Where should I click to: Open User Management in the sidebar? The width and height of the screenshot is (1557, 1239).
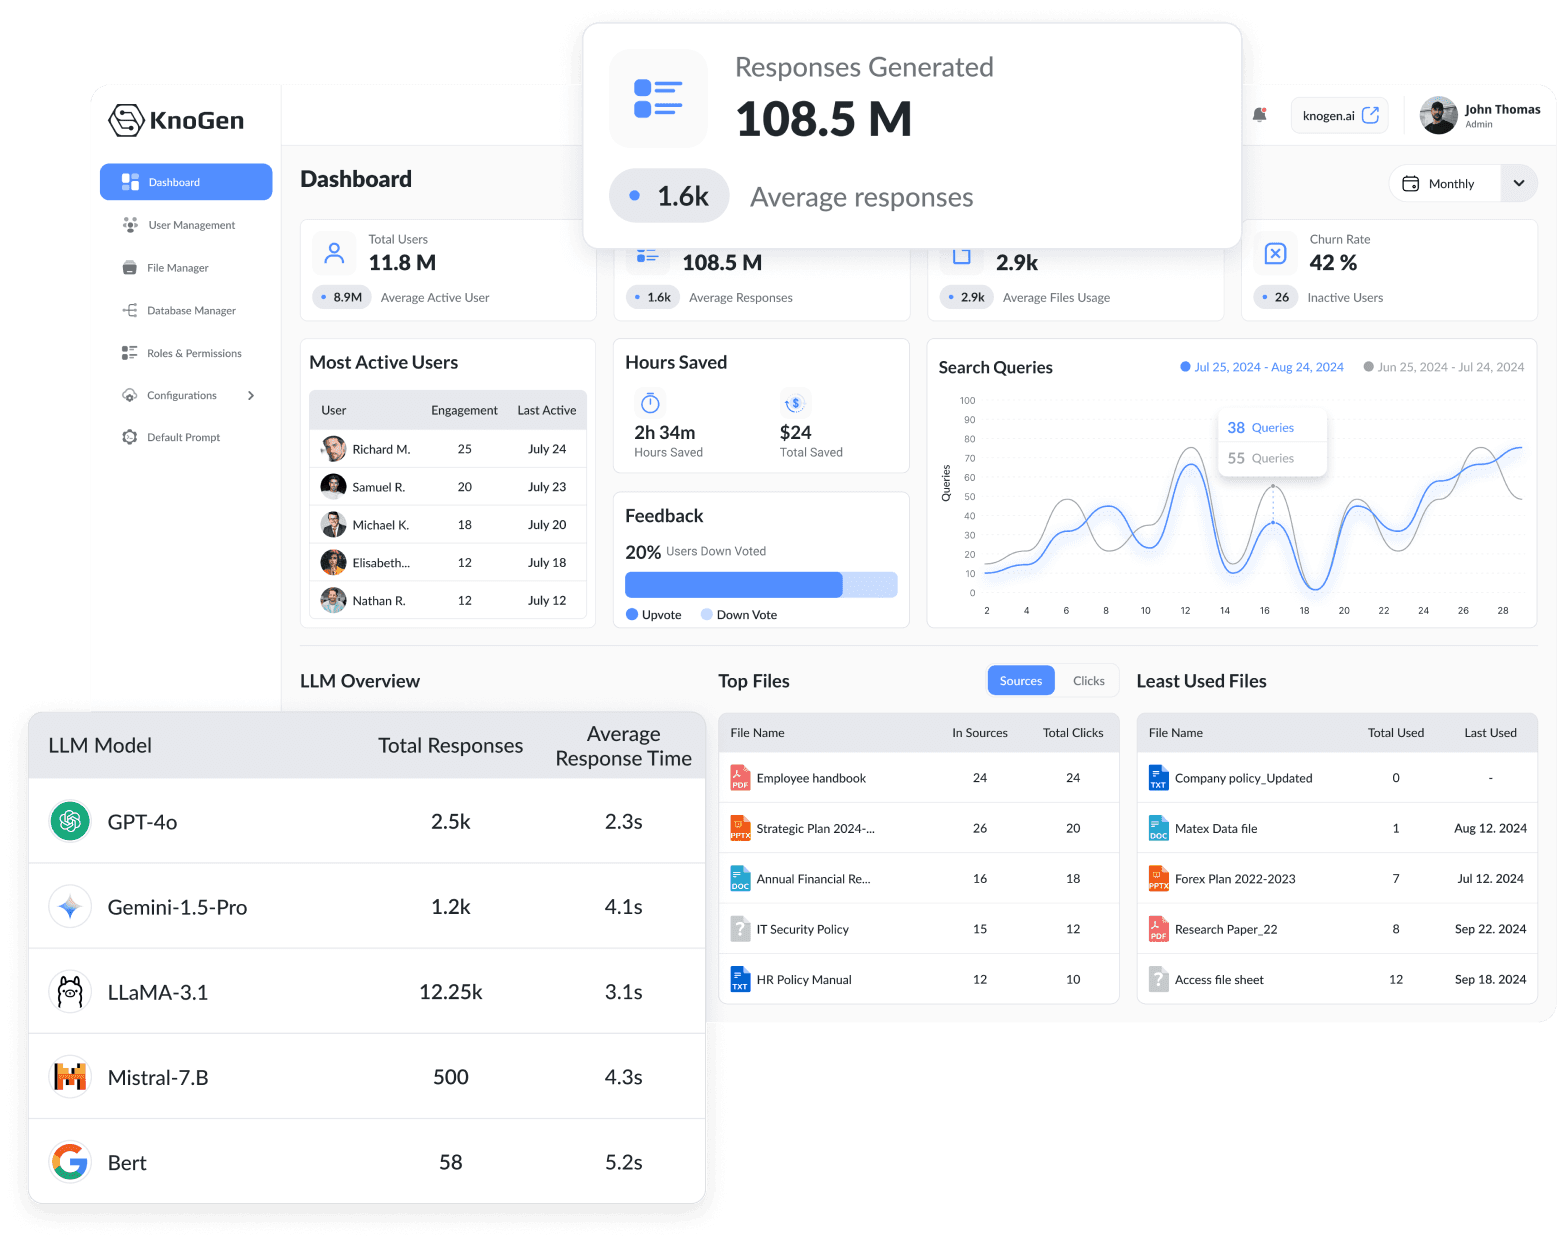(191, 225)
